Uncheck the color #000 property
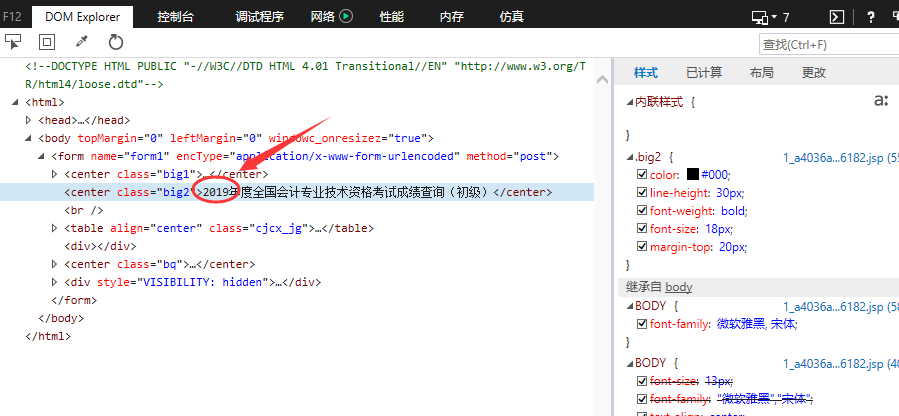The height and width of the screenshot is (416, 899). pyautogui.click(x=642, y=174)
